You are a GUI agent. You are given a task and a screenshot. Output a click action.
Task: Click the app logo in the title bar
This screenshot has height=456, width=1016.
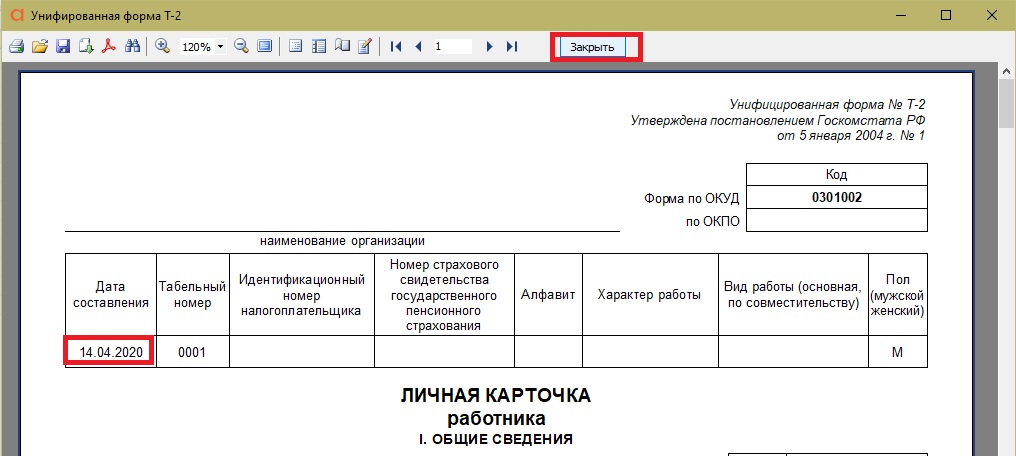click(17, 15)
